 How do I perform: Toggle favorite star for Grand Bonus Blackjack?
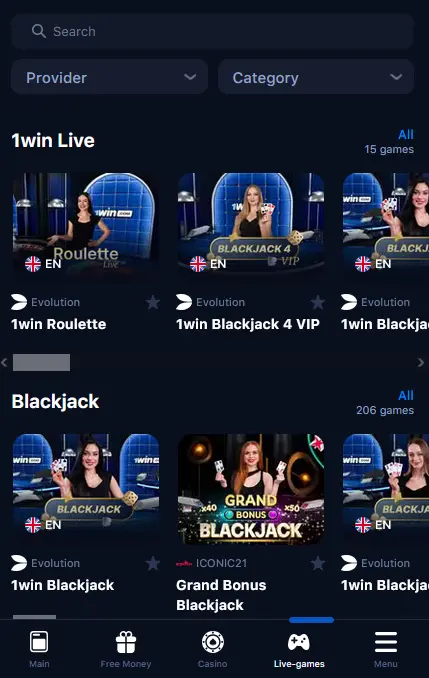pos(317,563)
